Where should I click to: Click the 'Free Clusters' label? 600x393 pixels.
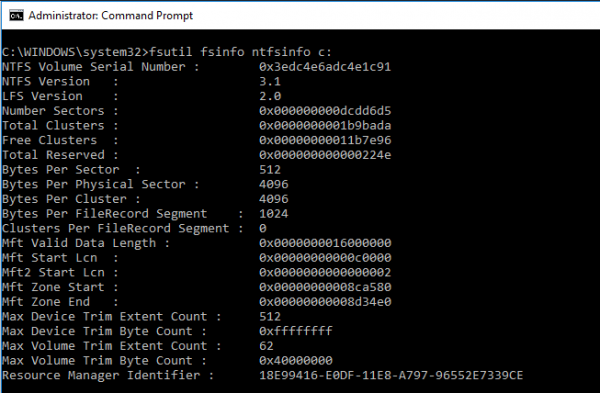point(50,140)
